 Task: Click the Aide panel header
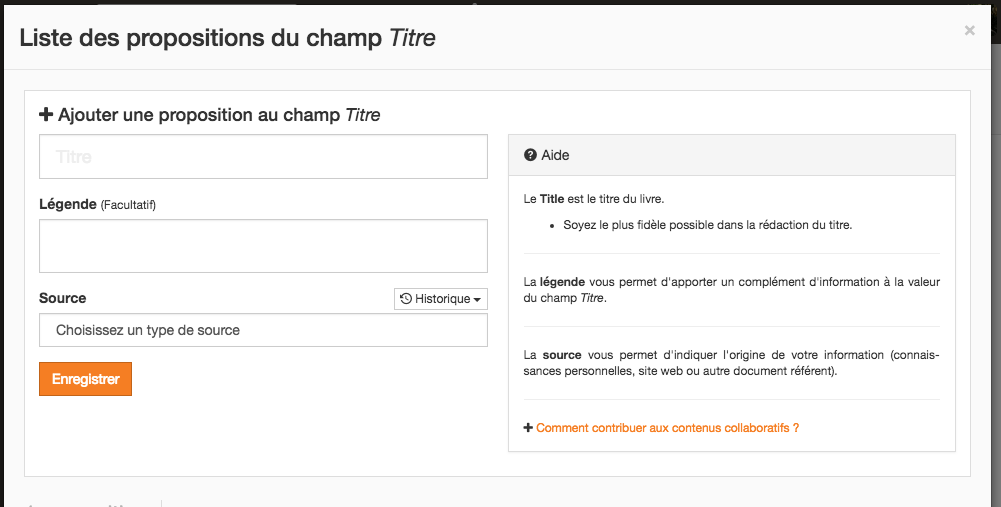point(732,155)
